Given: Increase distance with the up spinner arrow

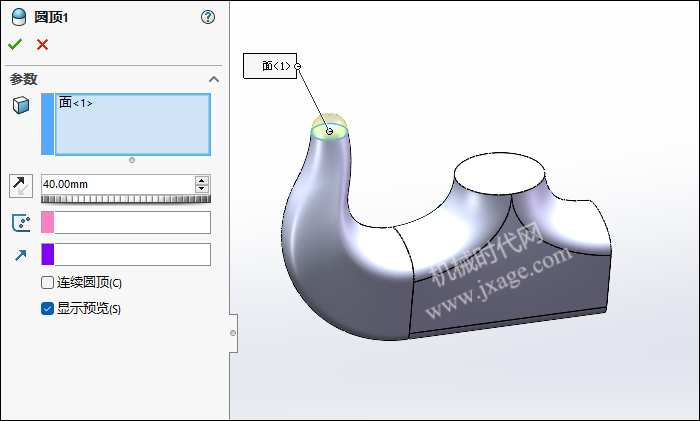Looking at the screenshot, I should (x=202, y=180).
